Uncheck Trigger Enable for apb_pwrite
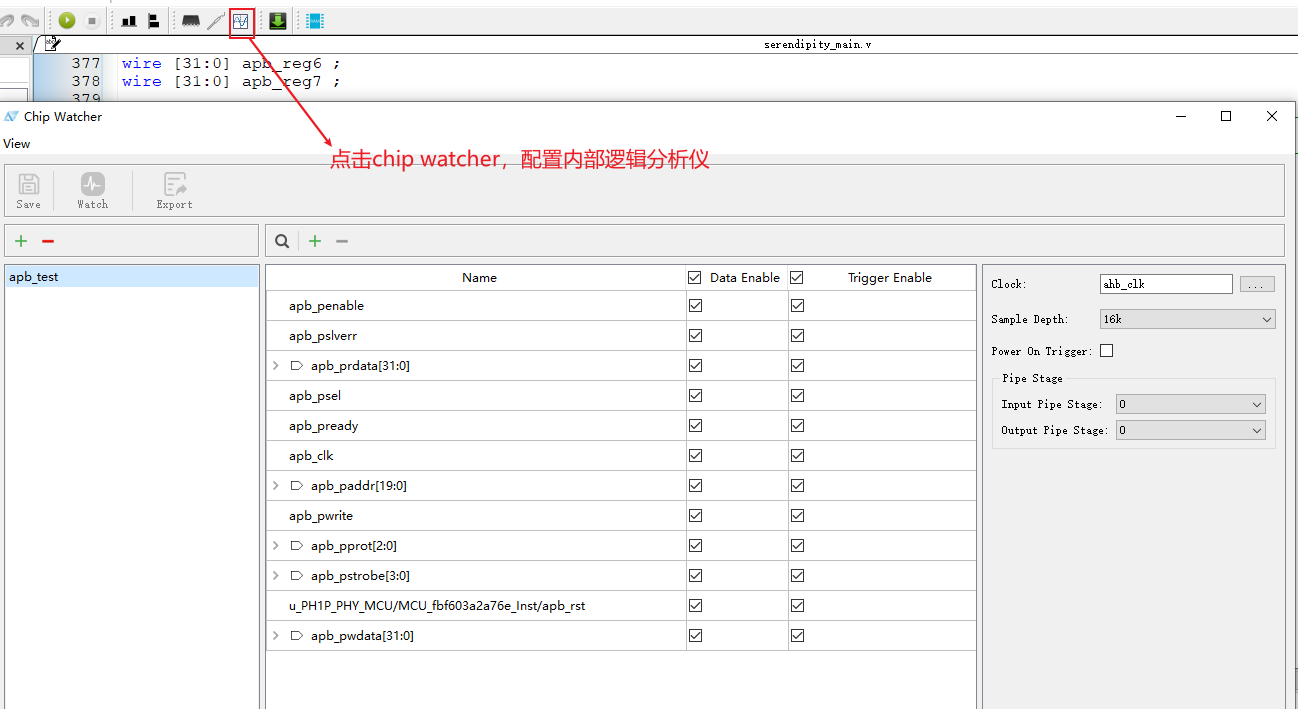This screenshot has height=709, width=1298. 797,515
